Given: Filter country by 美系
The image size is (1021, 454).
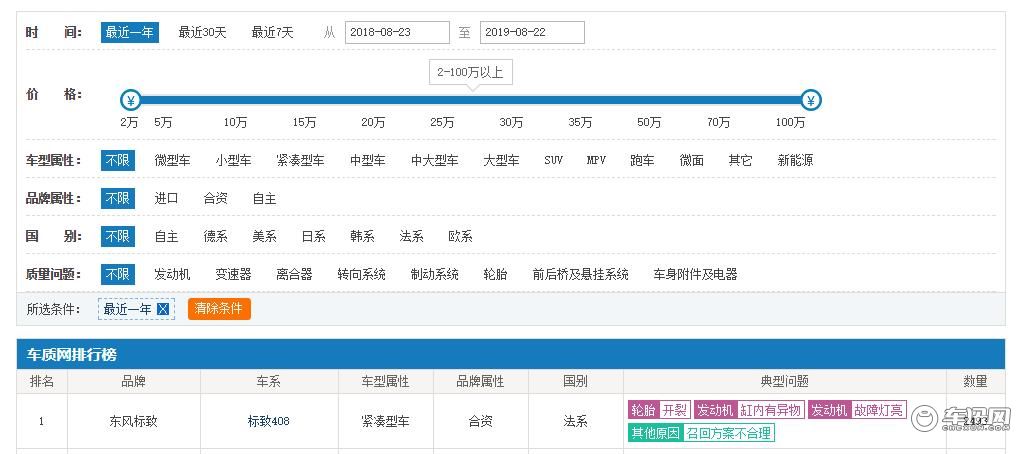Looking at the screenshot, I should point(264,236).
